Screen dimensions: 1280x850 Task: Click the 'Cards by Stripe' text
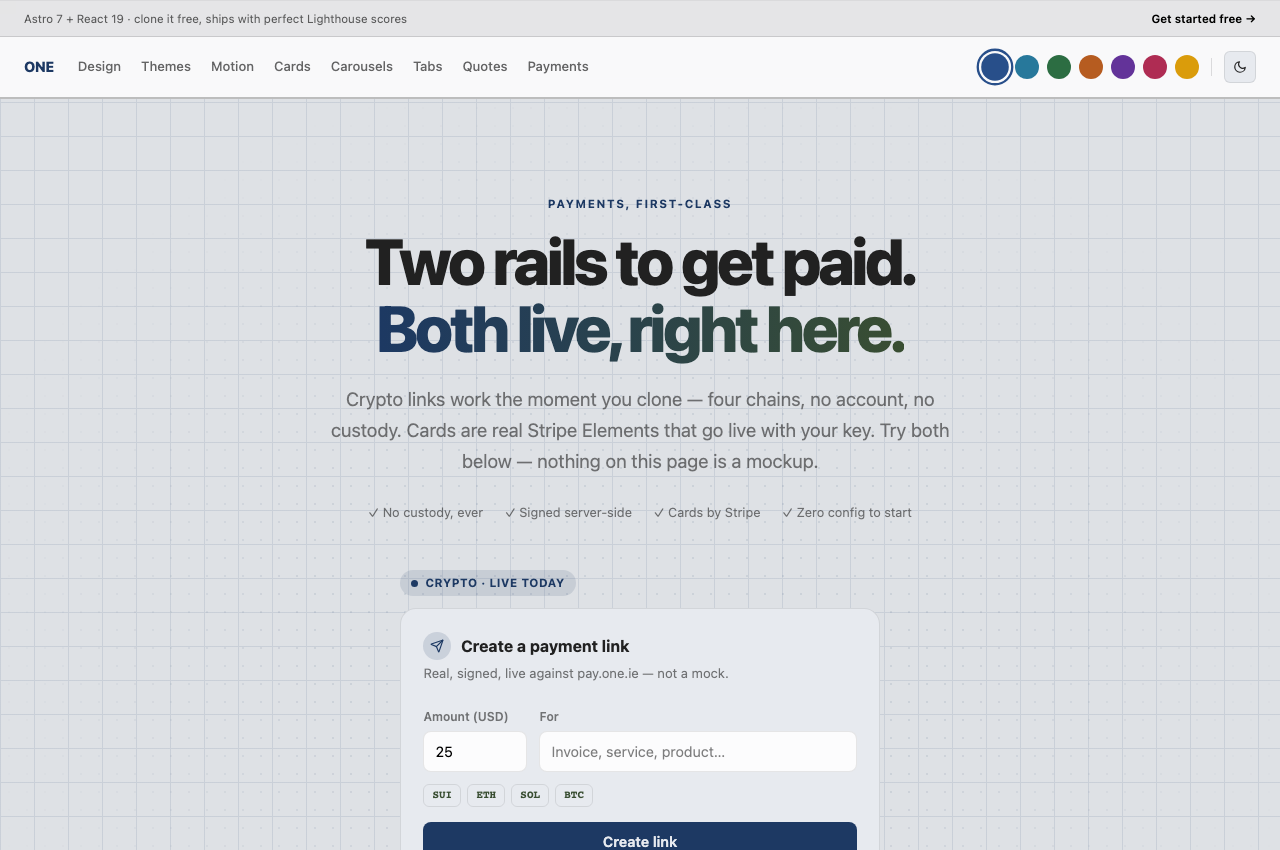(707, 513)
